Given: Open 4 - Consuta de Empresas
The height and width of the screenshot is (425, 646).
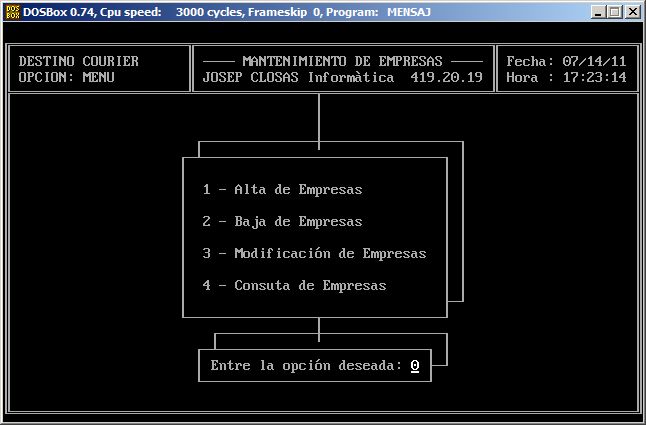Looking at the screenshot, I should tap(294, 285).
